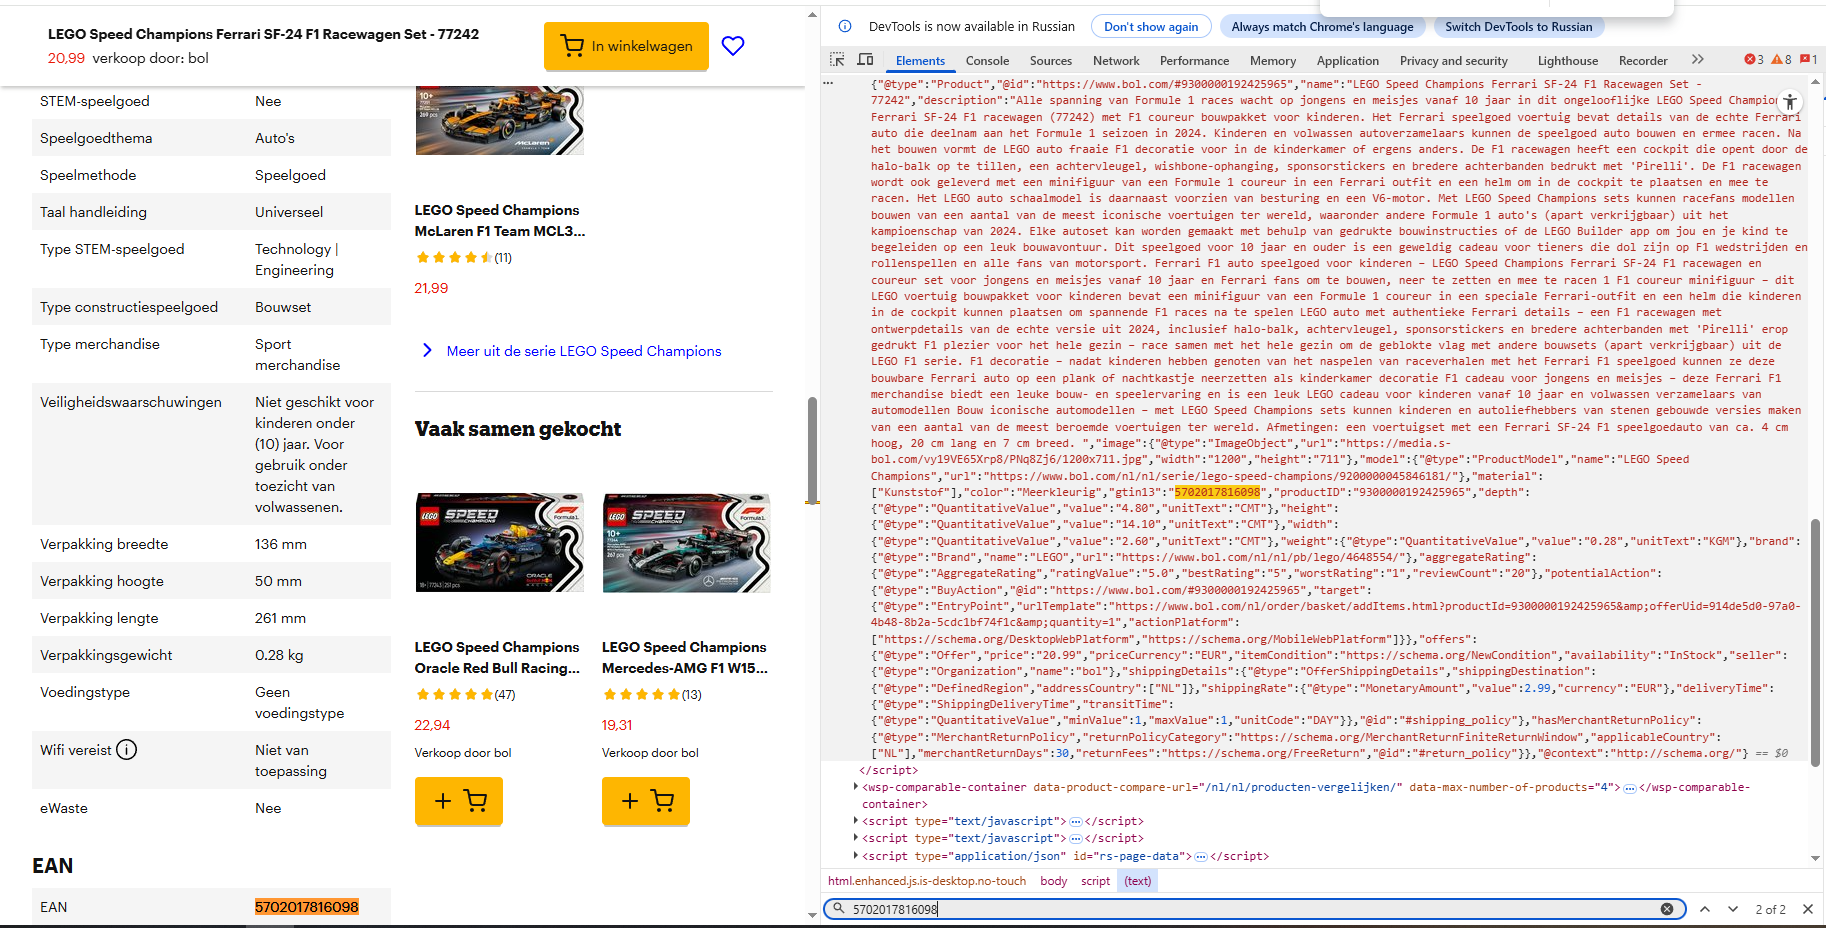Click the DevTools search input field
Viewport: 1826px width, 928px height.
[x=1253, y=909]
